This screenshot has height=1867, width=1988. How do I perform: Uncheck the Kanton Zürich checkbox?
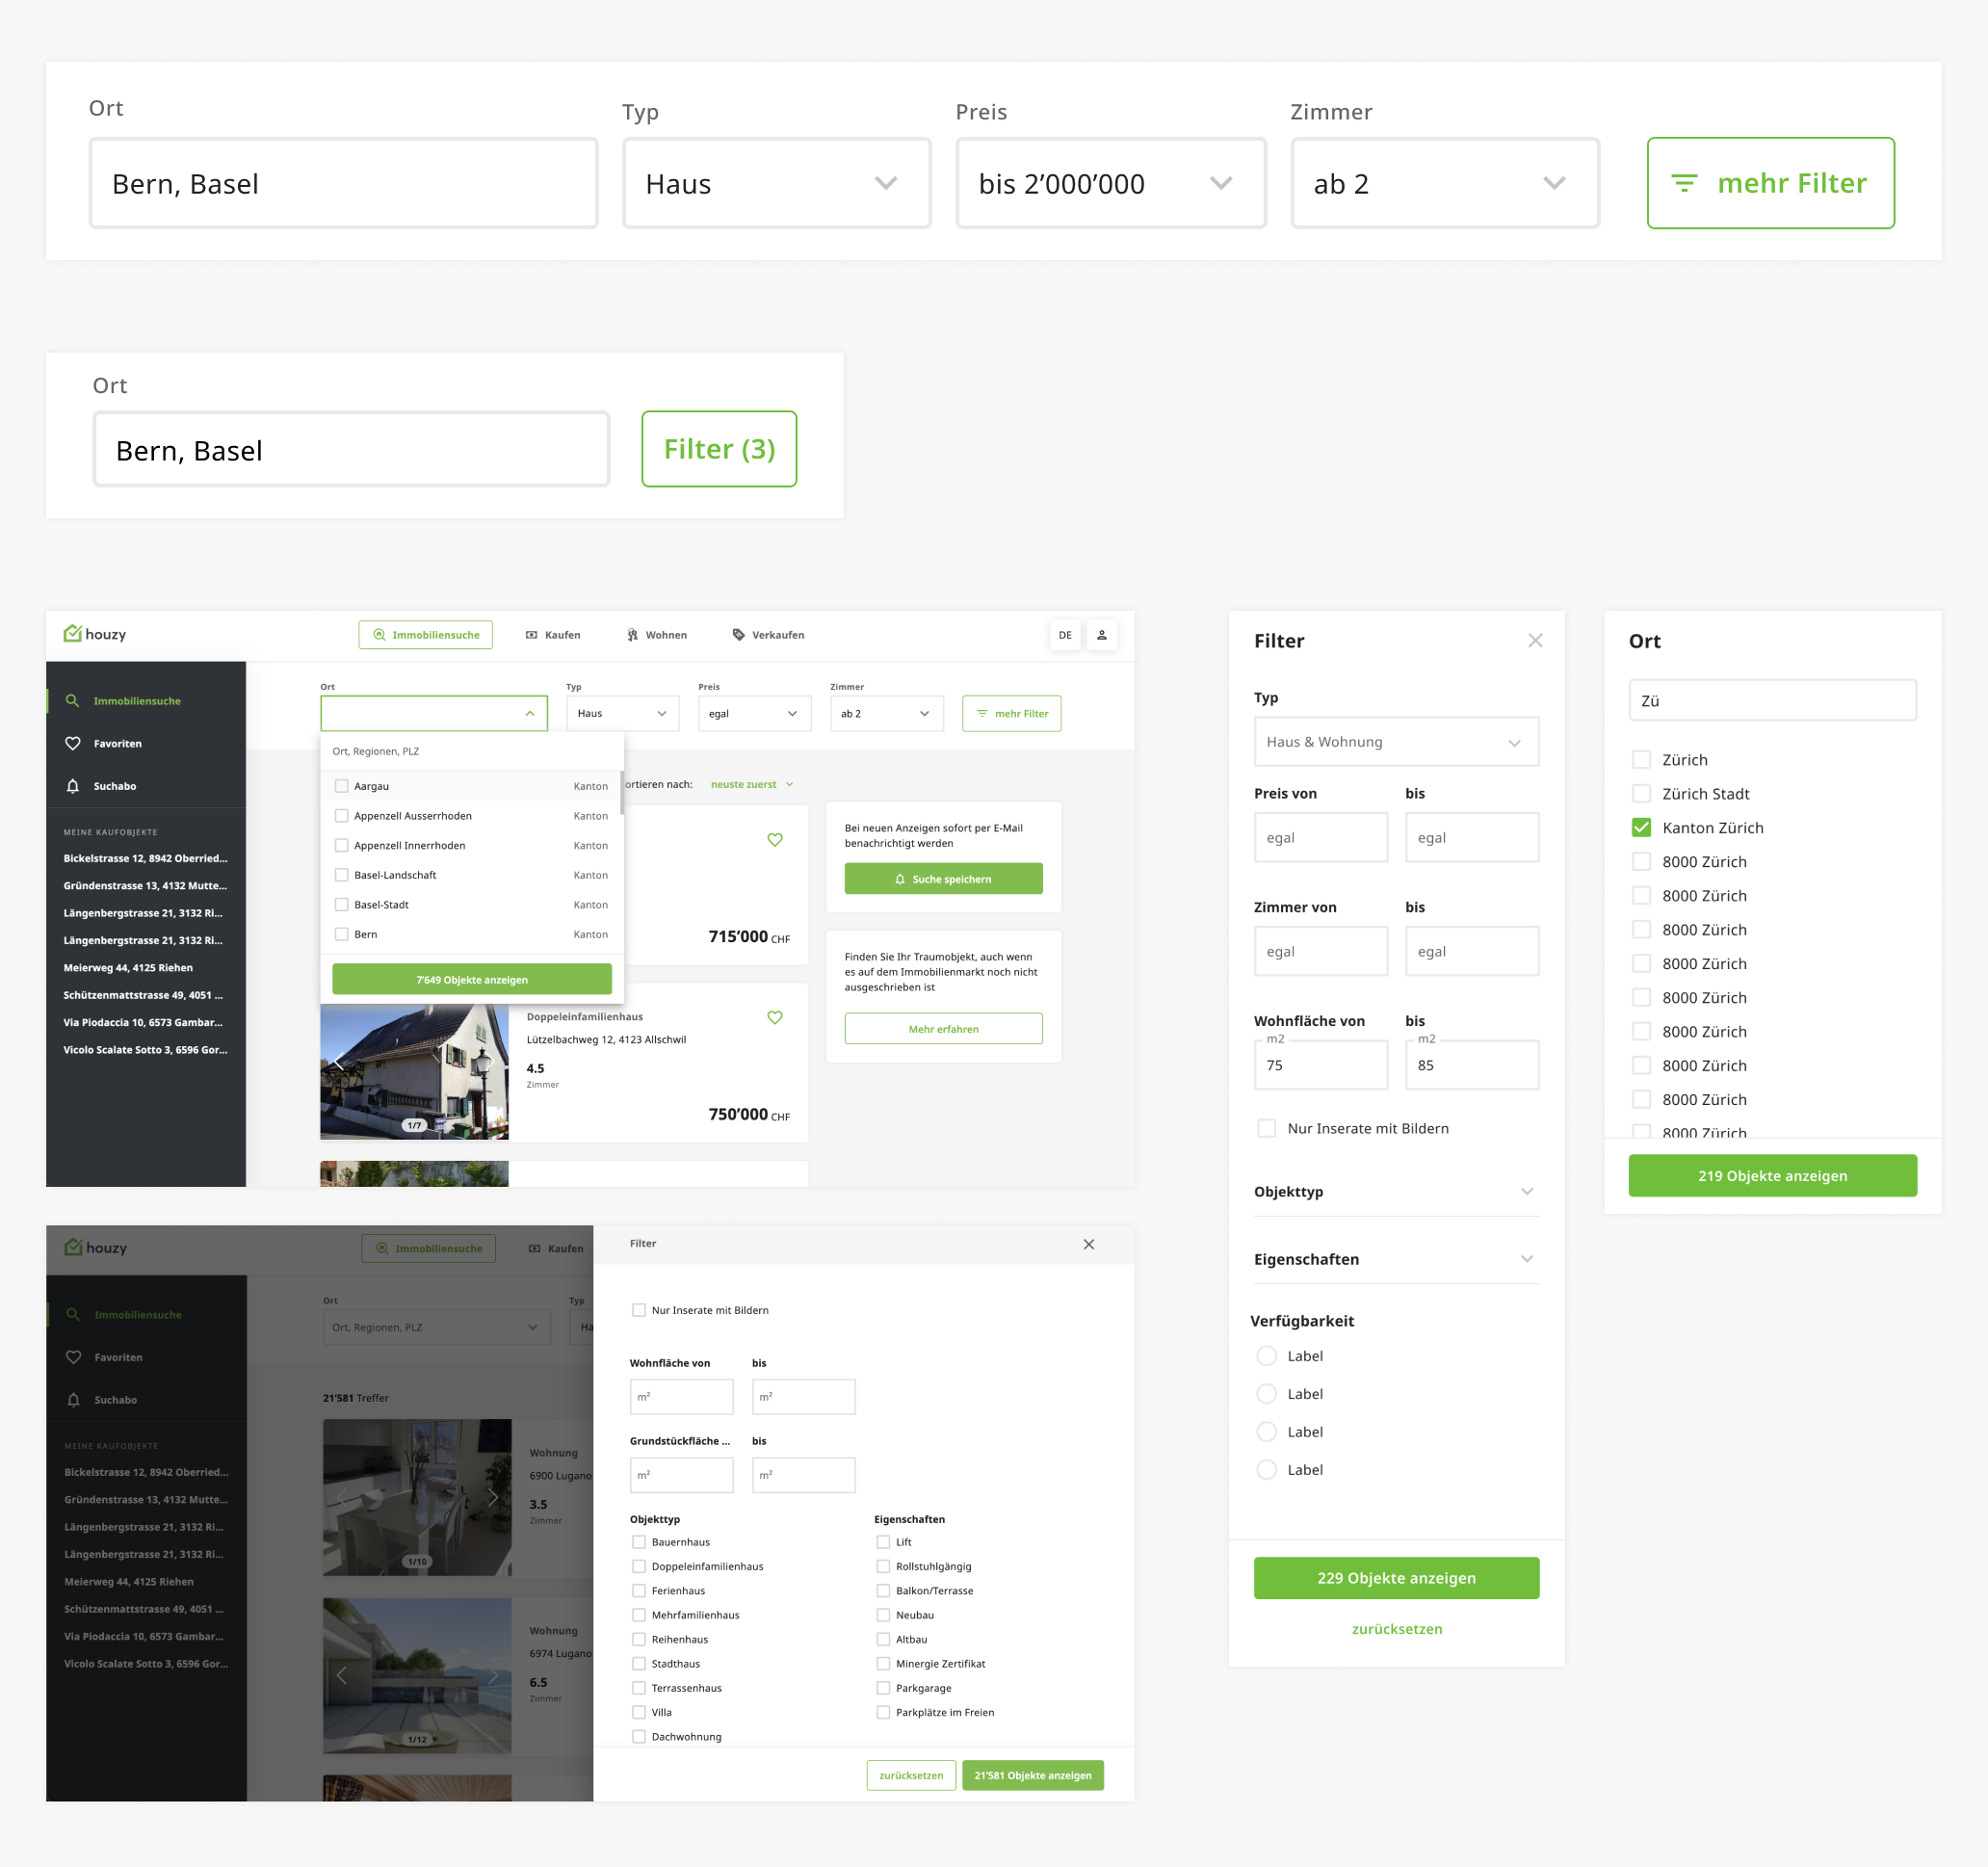(x=1641, y=827)
